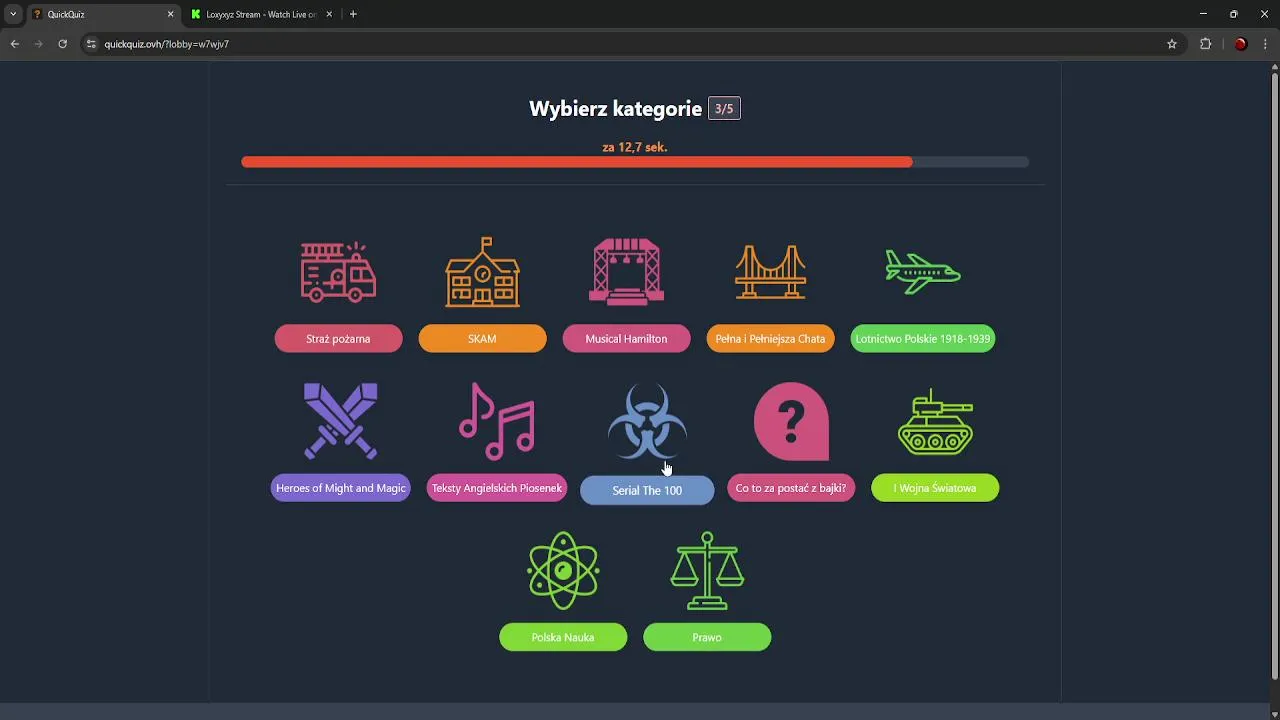Select the Prawo category button
Image resolution: width=1280 pixels, height=720 pixels.
(x=707, y=637)
